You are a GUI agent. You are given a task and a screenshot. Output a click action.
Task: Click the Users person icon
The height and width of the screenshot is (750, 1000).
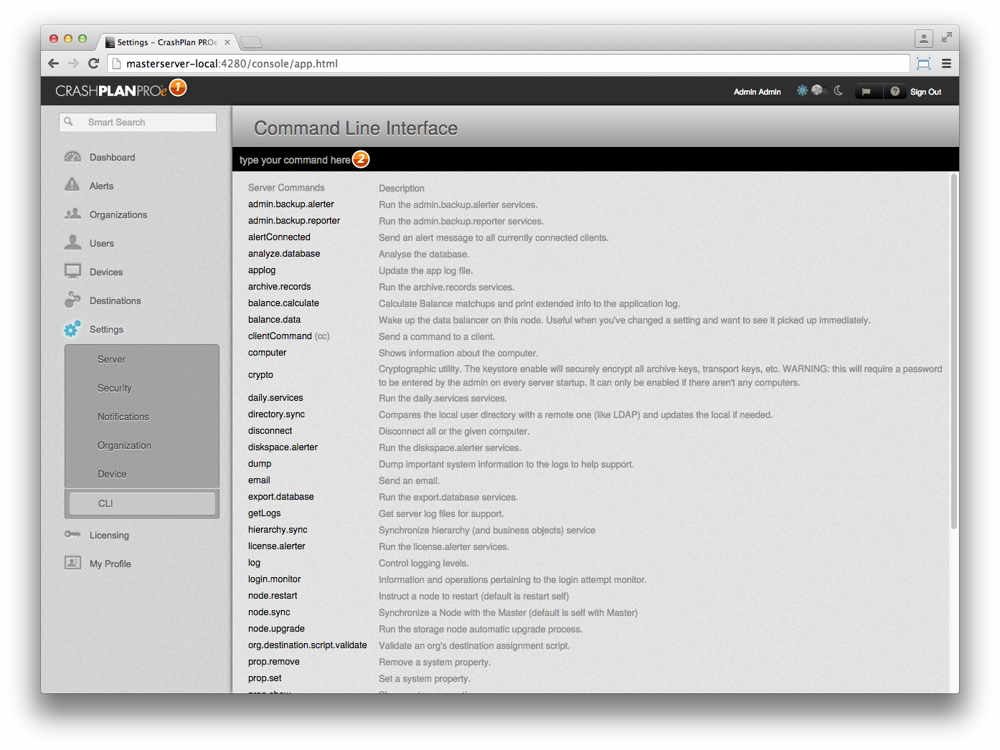coord(72,243)
